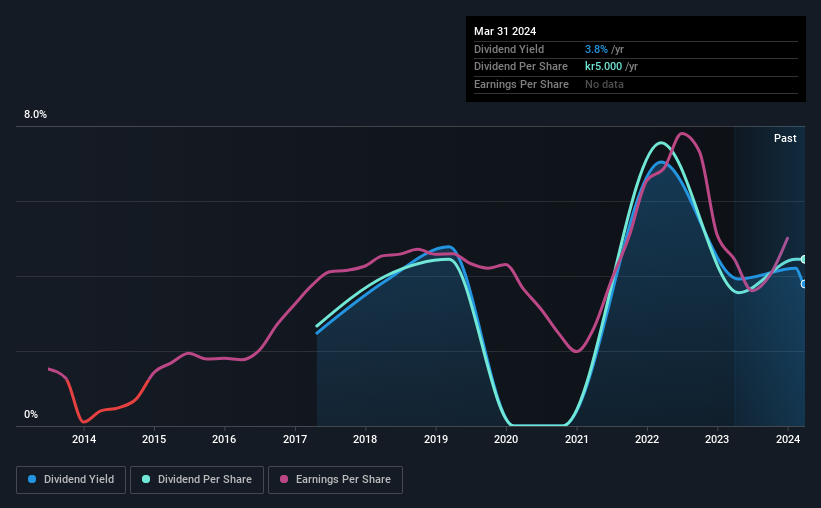Click the kr5.000 dividend per share value

(x=603, y=67)
